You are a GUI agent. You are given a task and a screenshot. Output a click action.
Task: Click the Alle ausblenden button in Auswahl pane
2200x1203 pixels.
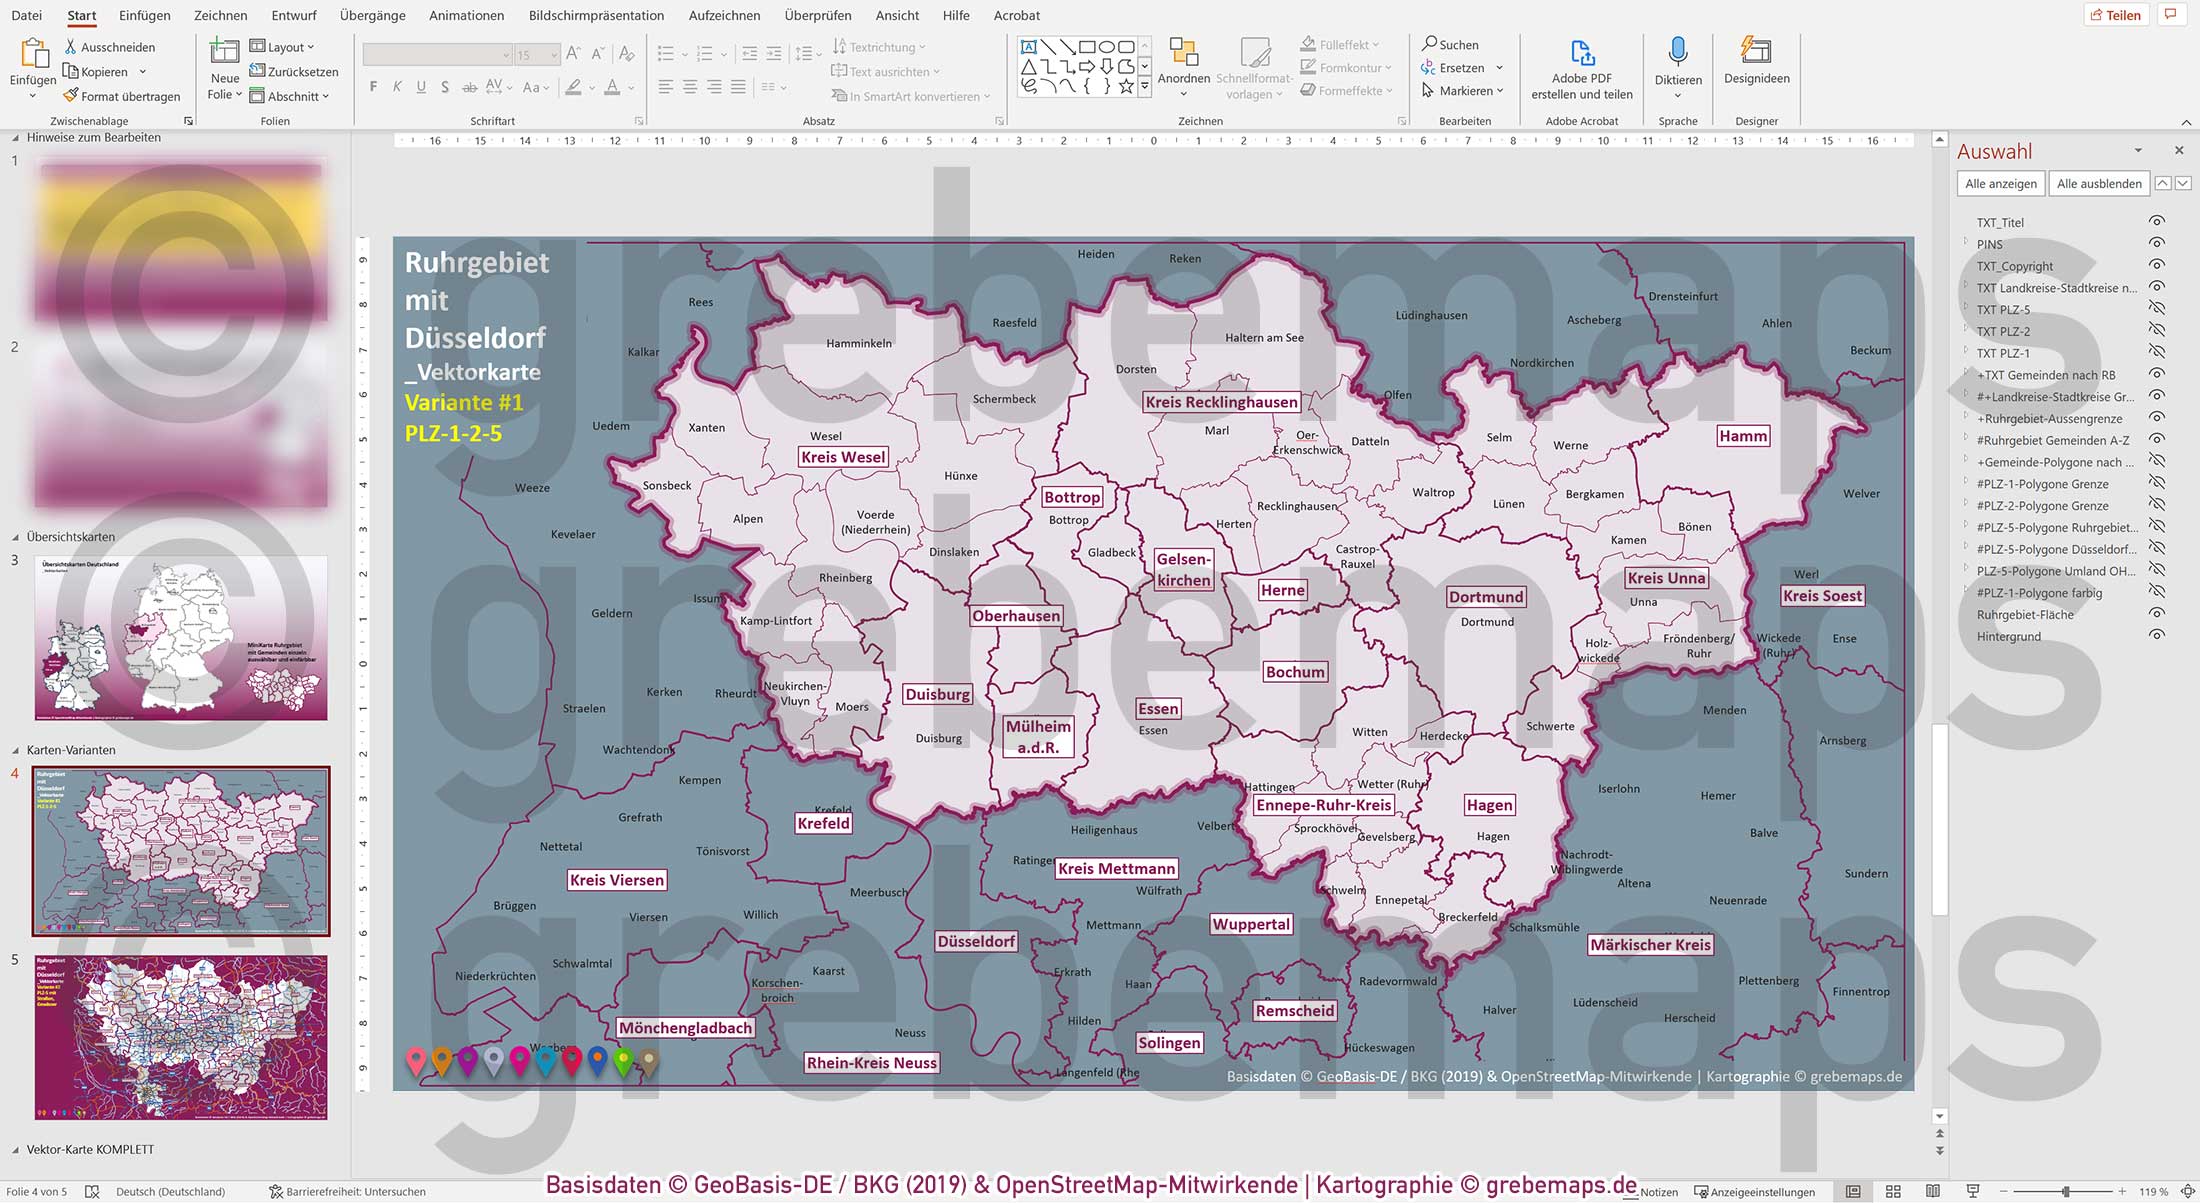[2099, 183]
